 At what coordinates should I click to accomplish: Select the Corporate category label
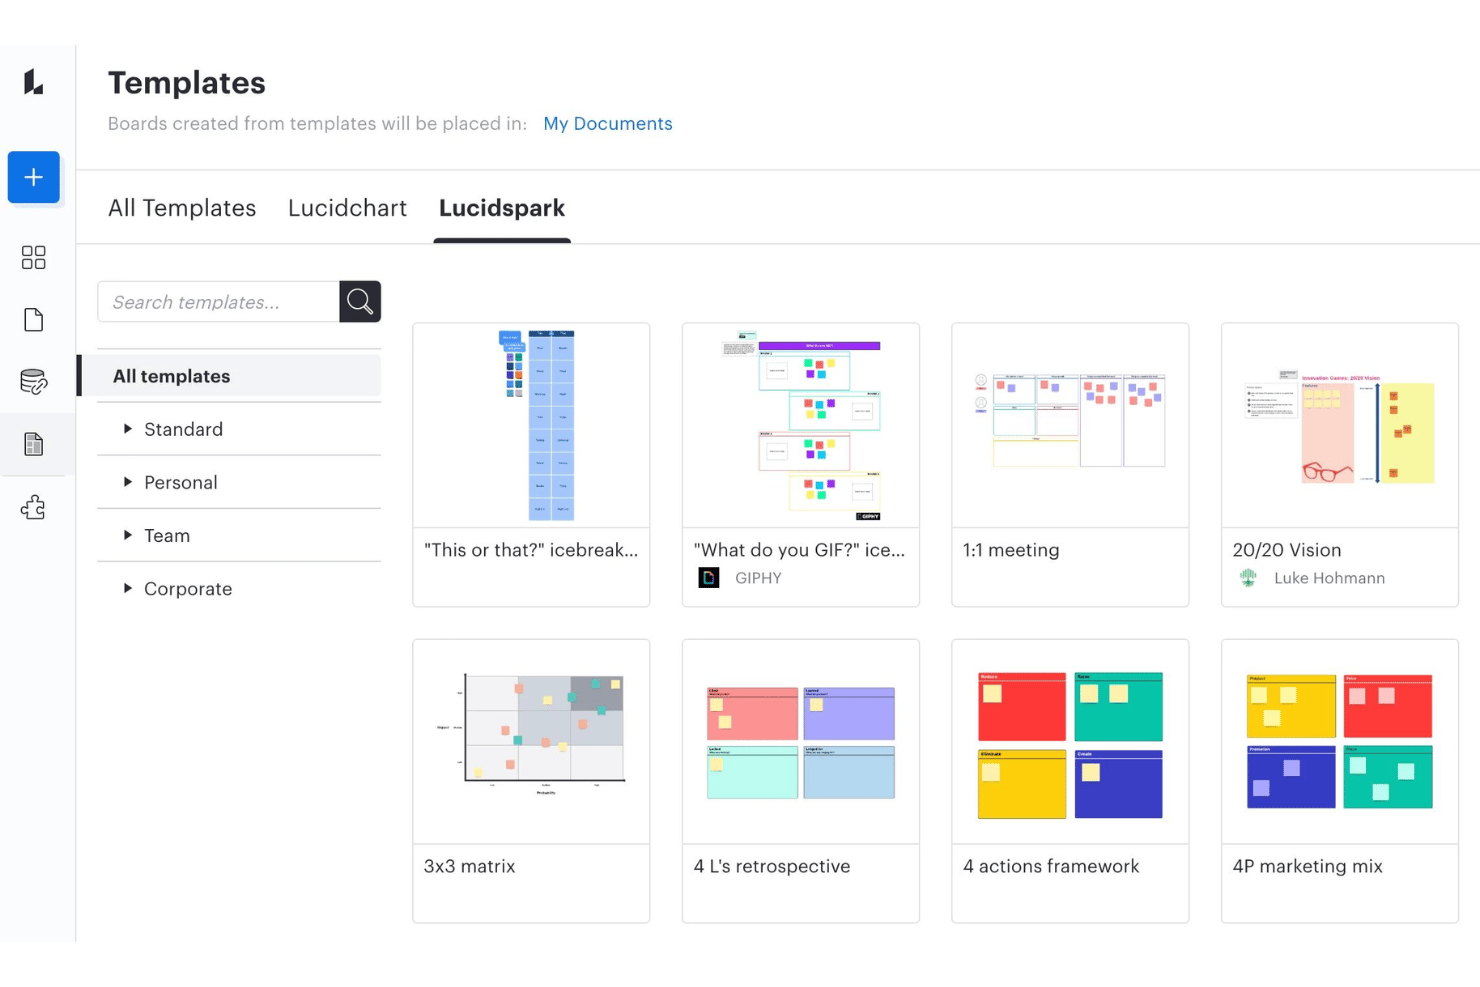click(x=188, y=589)
